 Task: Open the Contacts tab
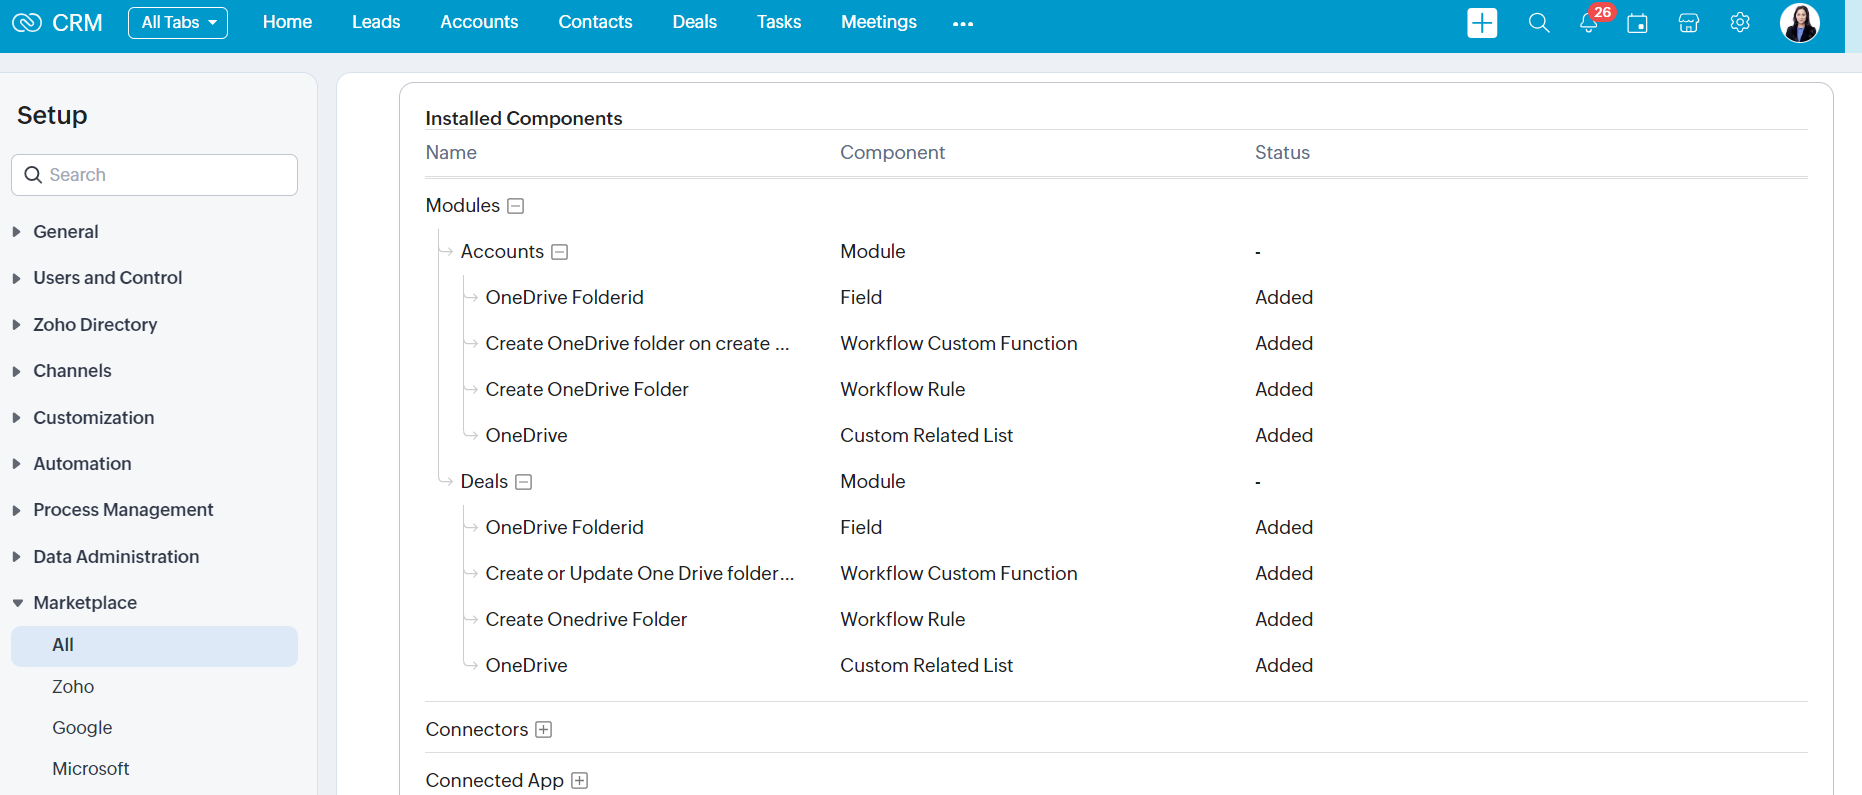point(595,22)
